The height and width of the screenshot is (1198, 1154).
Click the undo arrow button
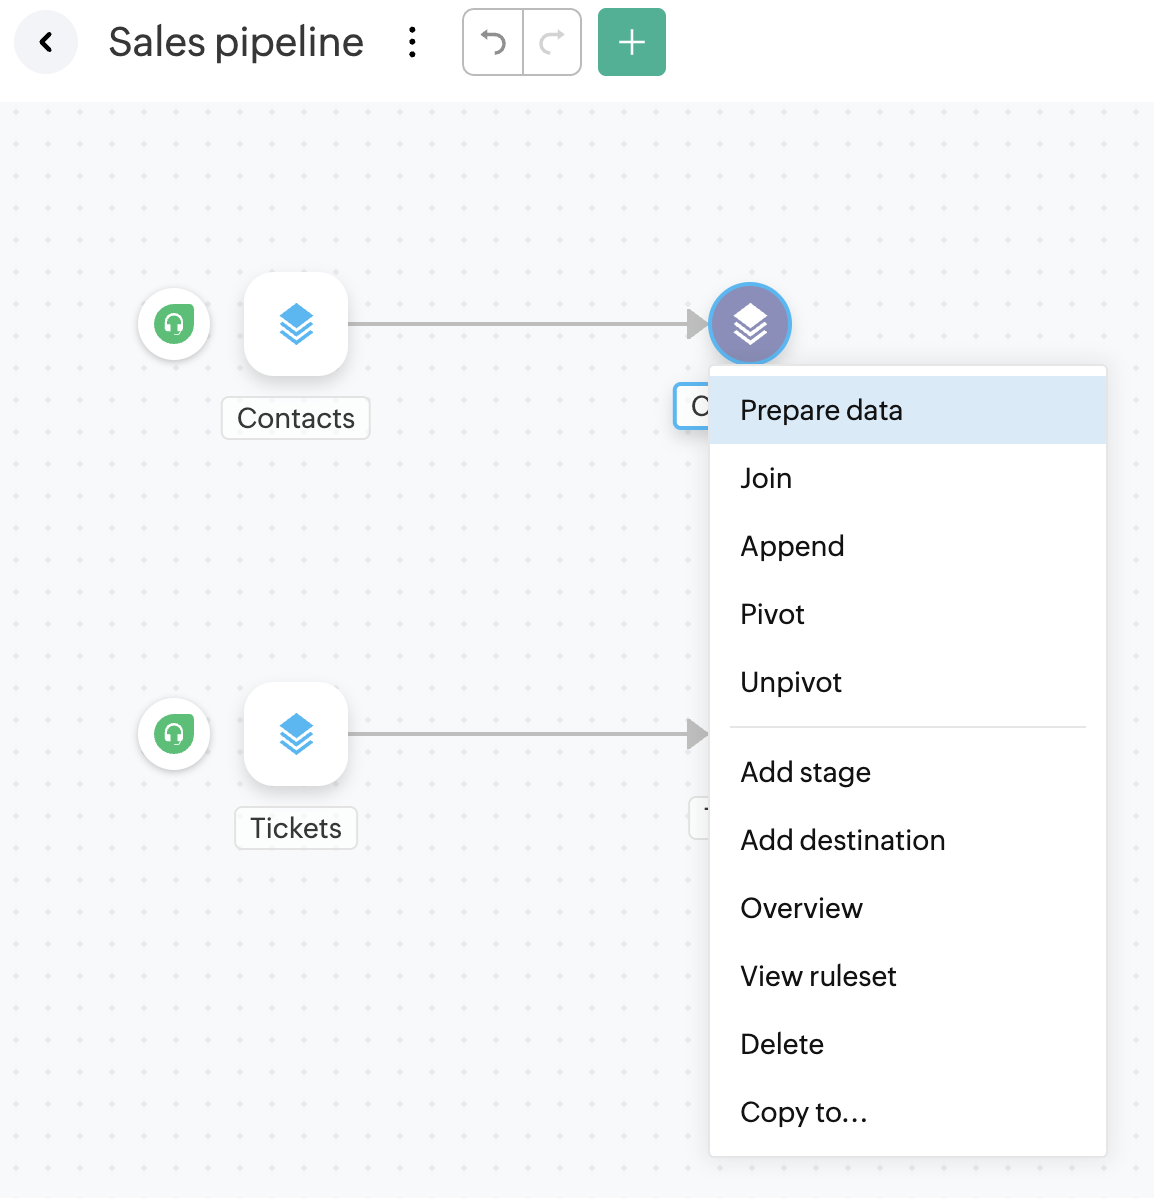coord(493,42)
